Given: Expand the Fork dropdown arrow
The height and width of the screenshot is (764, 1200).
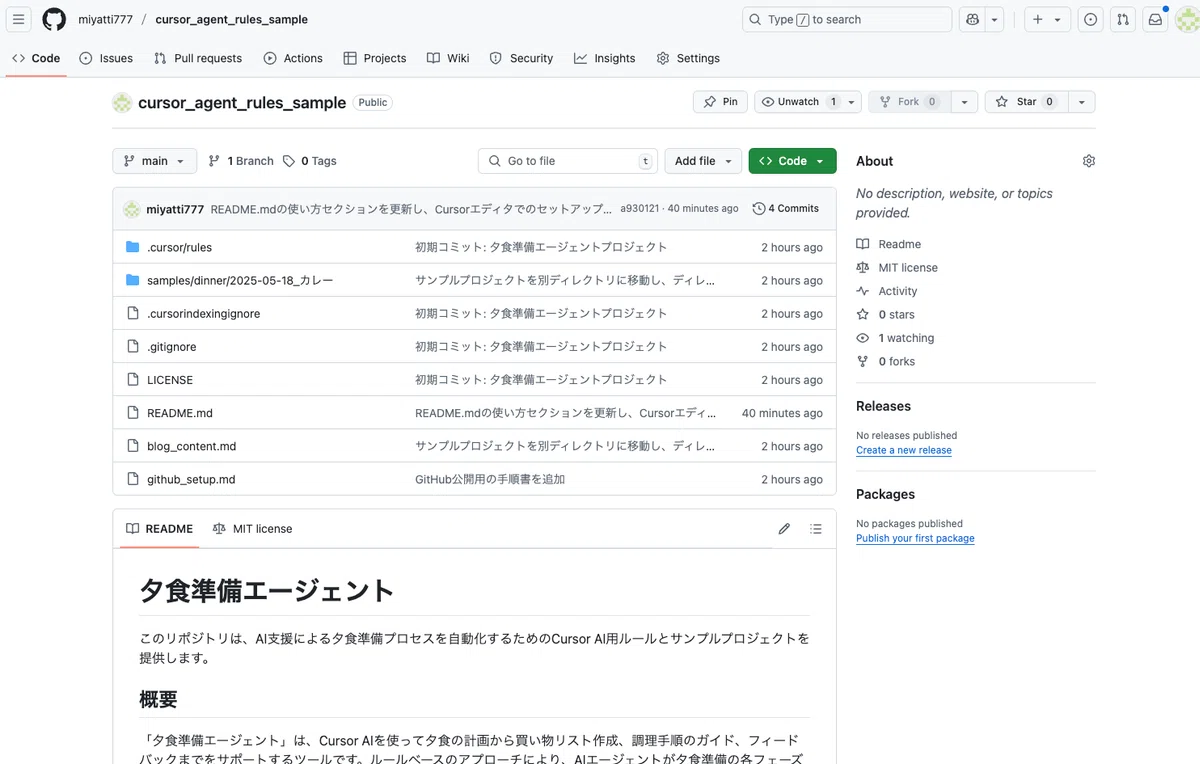Looking at the screenshot, I should click(964, 102).
